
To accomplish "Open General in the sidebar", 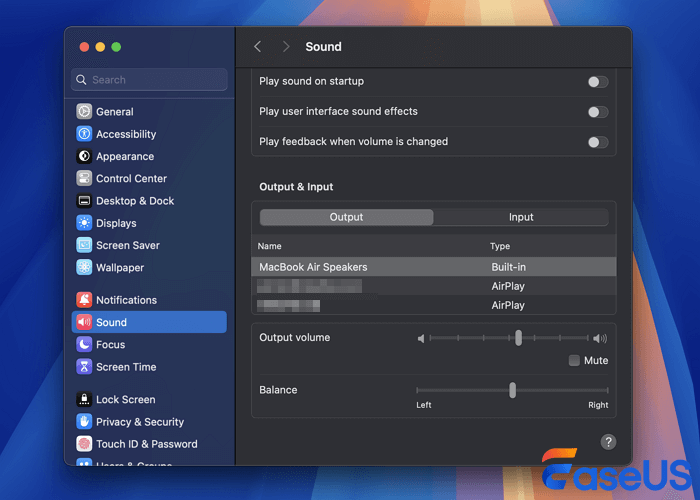I will click(149, 112).
